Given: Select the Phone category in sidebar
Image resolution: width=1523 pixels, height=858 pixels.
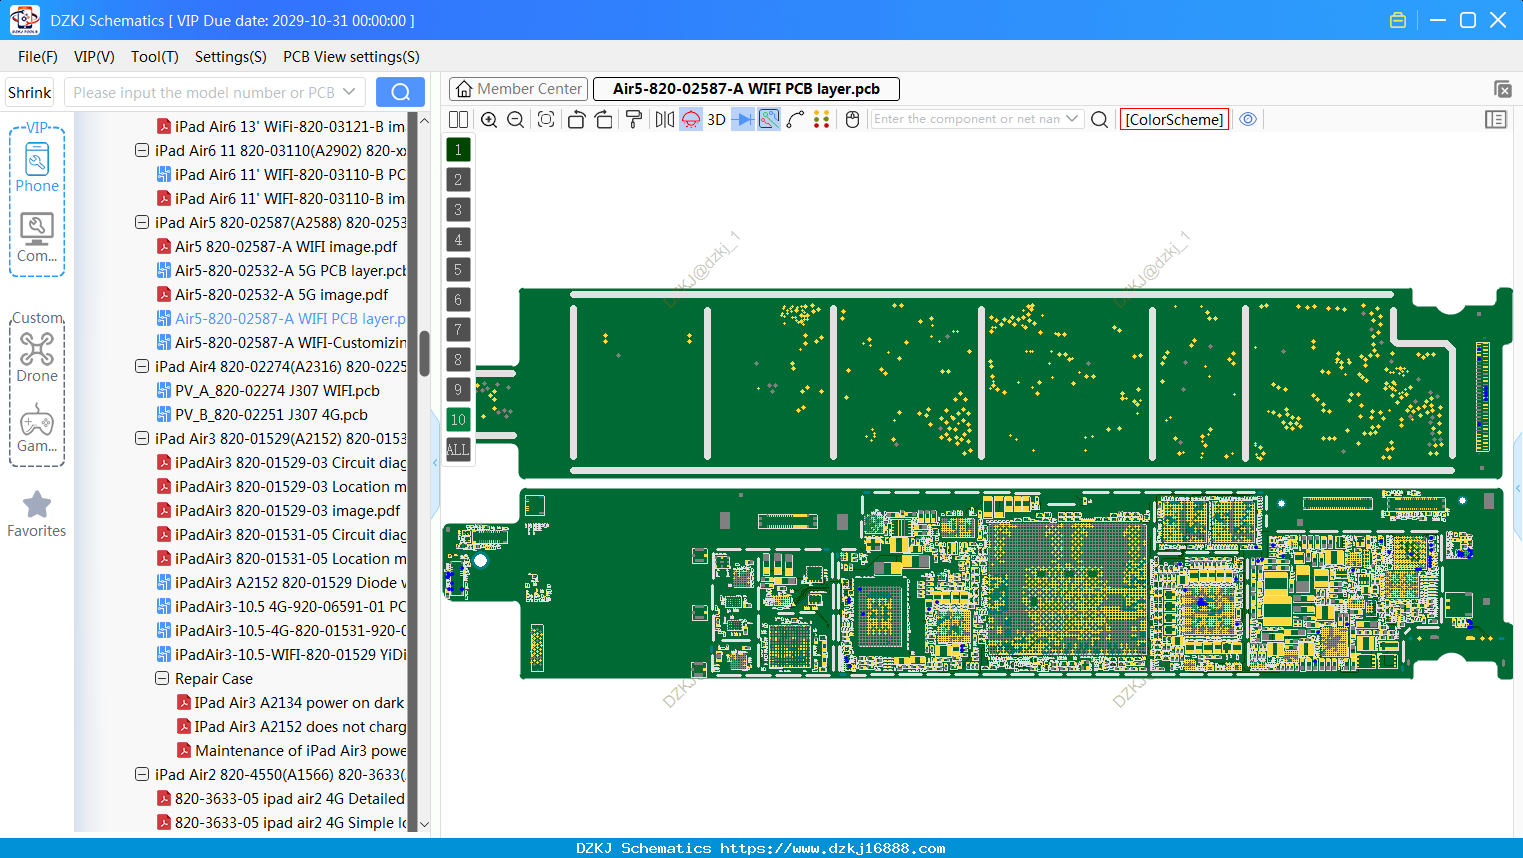Looking at the screenshot, I should tap(37, 167).
